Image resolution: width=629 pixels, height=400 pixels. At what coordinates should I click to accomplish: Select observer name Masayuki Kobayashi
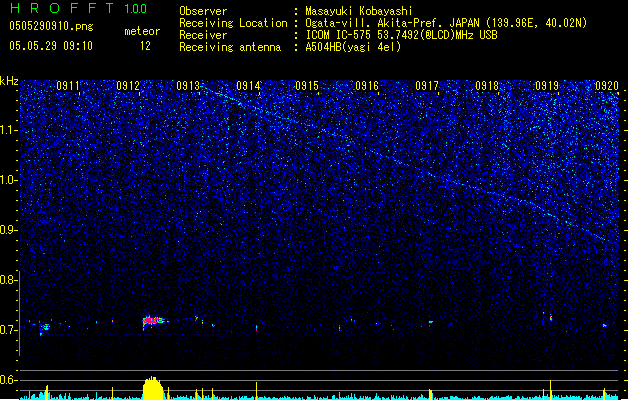(359, 11)
